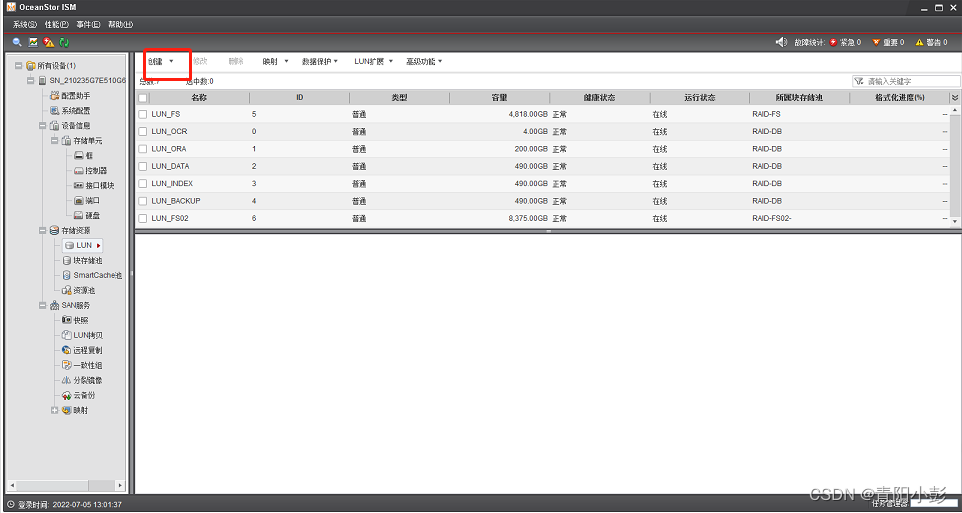962x513 pixels.
Task: Open the 事件(E) menu
Action: point(88,25)
